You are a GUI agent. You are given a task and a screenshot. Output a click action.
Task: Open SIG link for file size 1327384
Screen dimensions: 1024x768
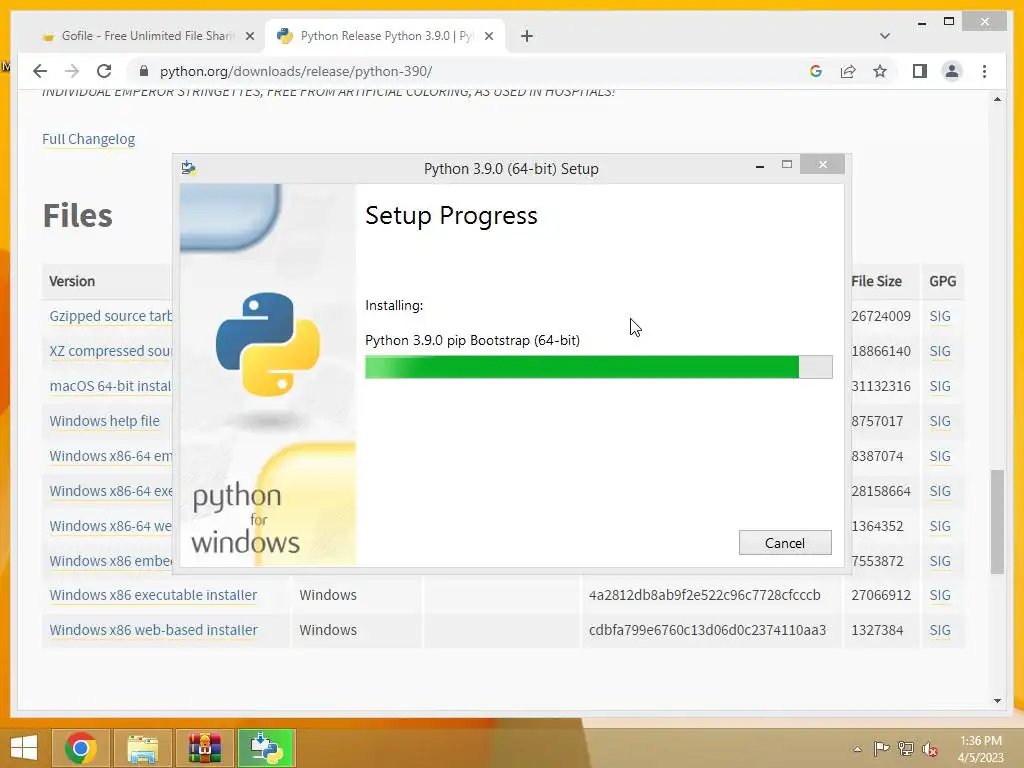coord(940,630)
